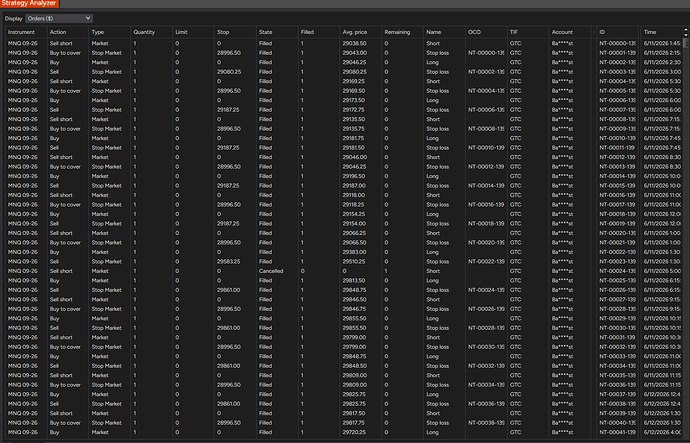
Task: Click the vertical scrollbar thumb of the orders grid
Action: click(x=686, y=43)
